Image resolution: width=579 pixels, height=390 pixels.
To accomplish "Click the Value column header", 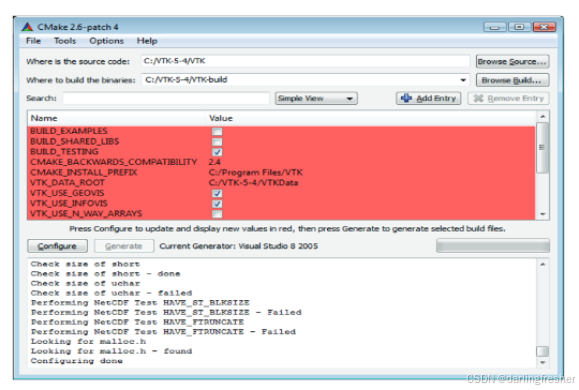I will (370, 118).
